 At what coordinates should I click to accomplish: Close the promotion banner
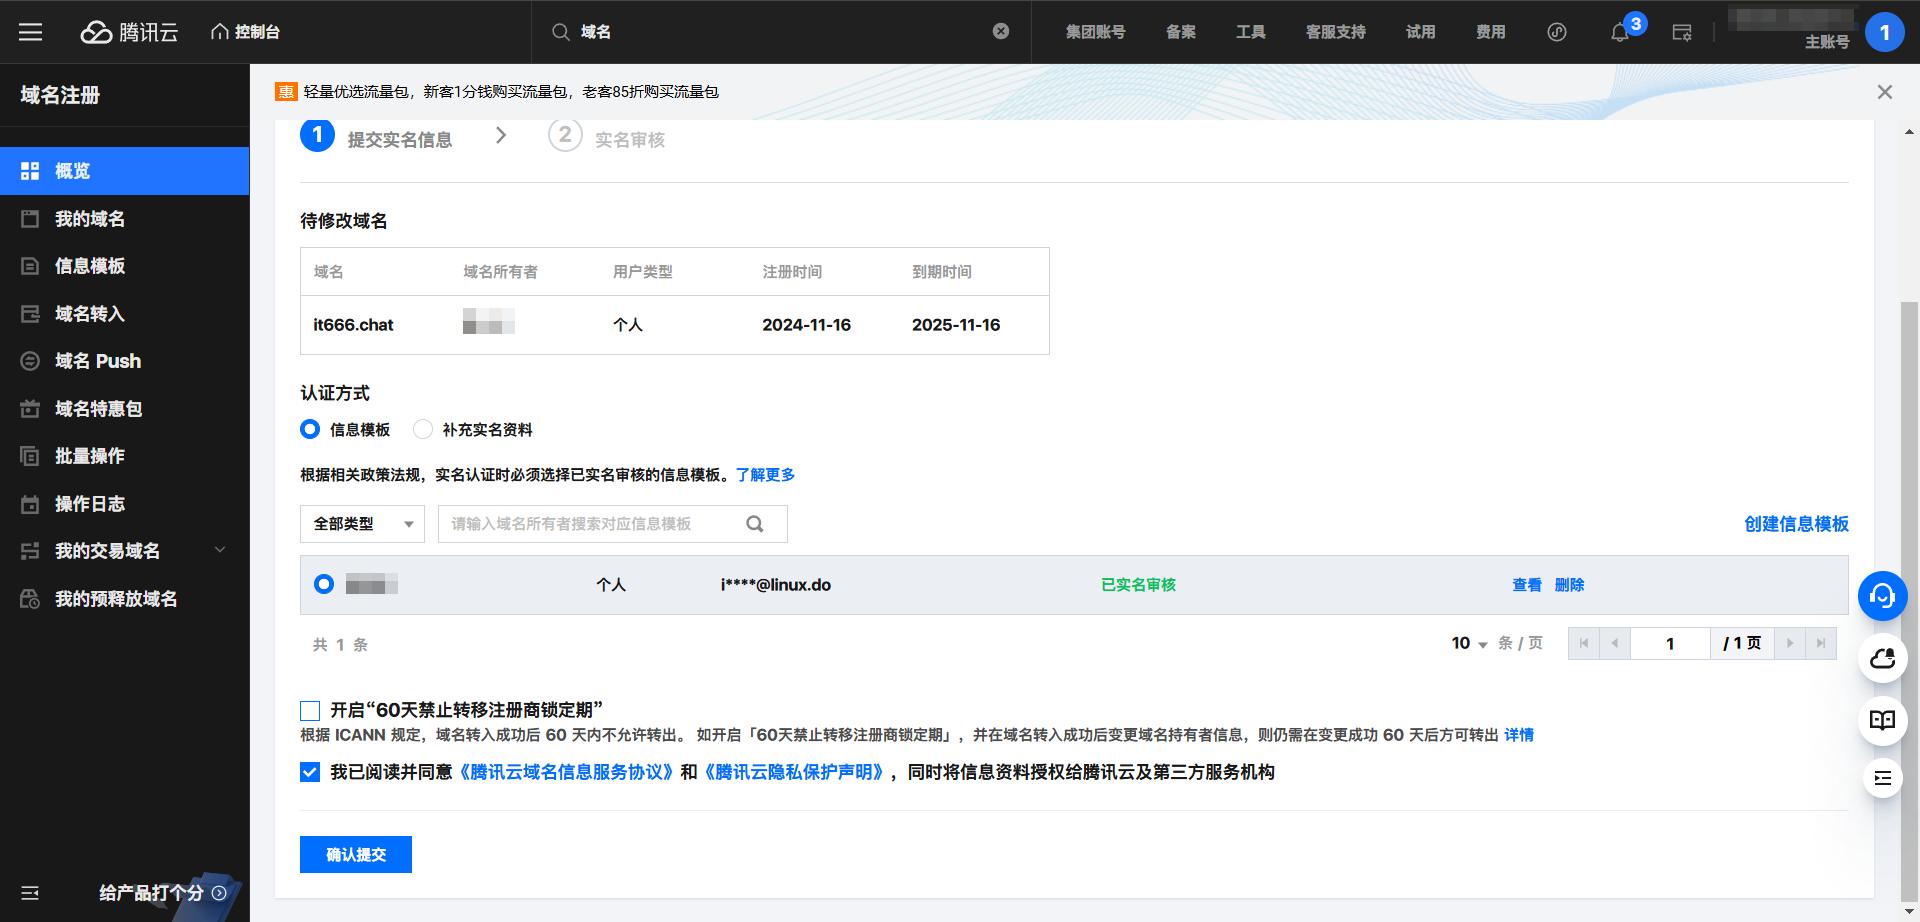(1885, 92)
